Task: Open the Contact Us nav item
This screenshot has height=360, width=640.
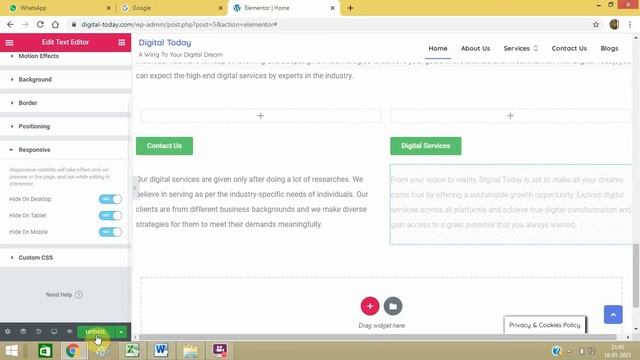Action: point(569,48)
